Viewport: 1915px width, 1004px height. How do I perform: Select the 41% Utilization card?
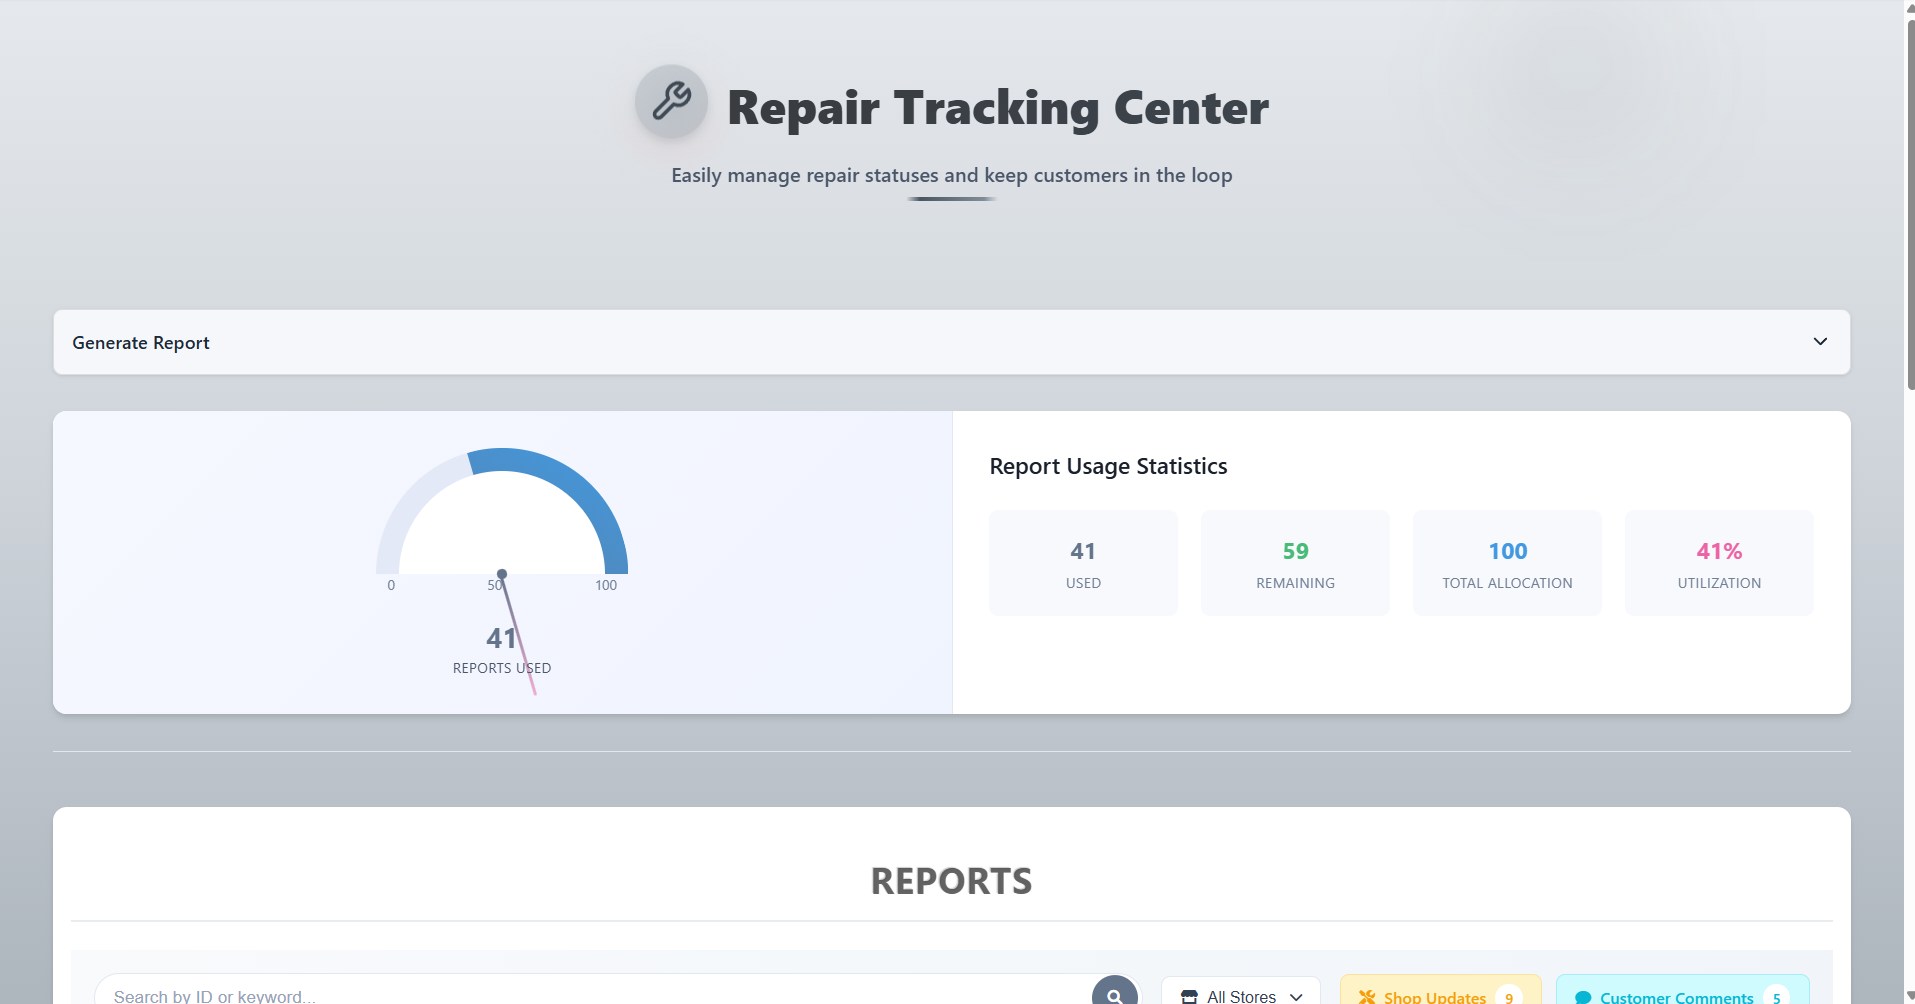coord(1719,563)
